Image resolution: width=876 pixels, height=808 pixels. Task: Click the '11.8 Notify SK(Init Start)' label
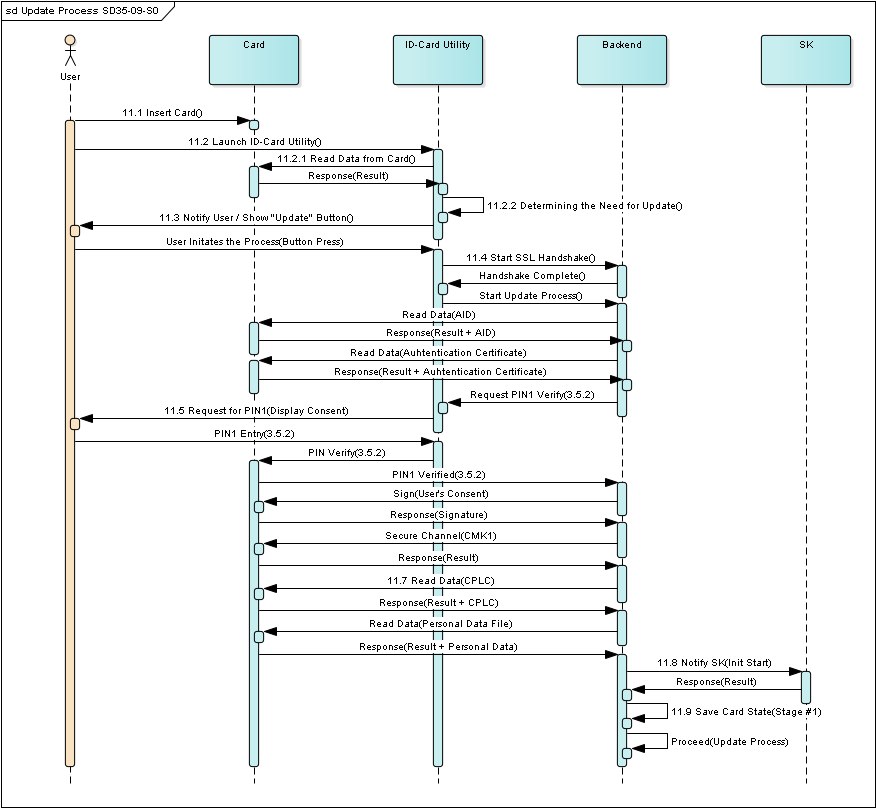coord(715,663)
